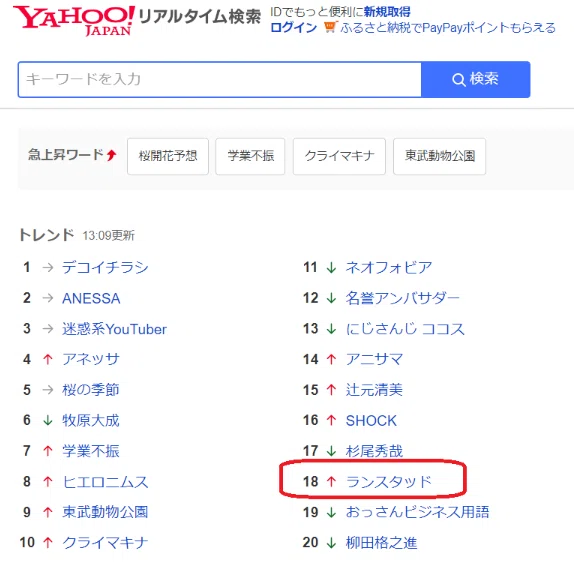Open the ログイン link
The width and height of the screenshot is (574, 564).
tap(294, 27)
